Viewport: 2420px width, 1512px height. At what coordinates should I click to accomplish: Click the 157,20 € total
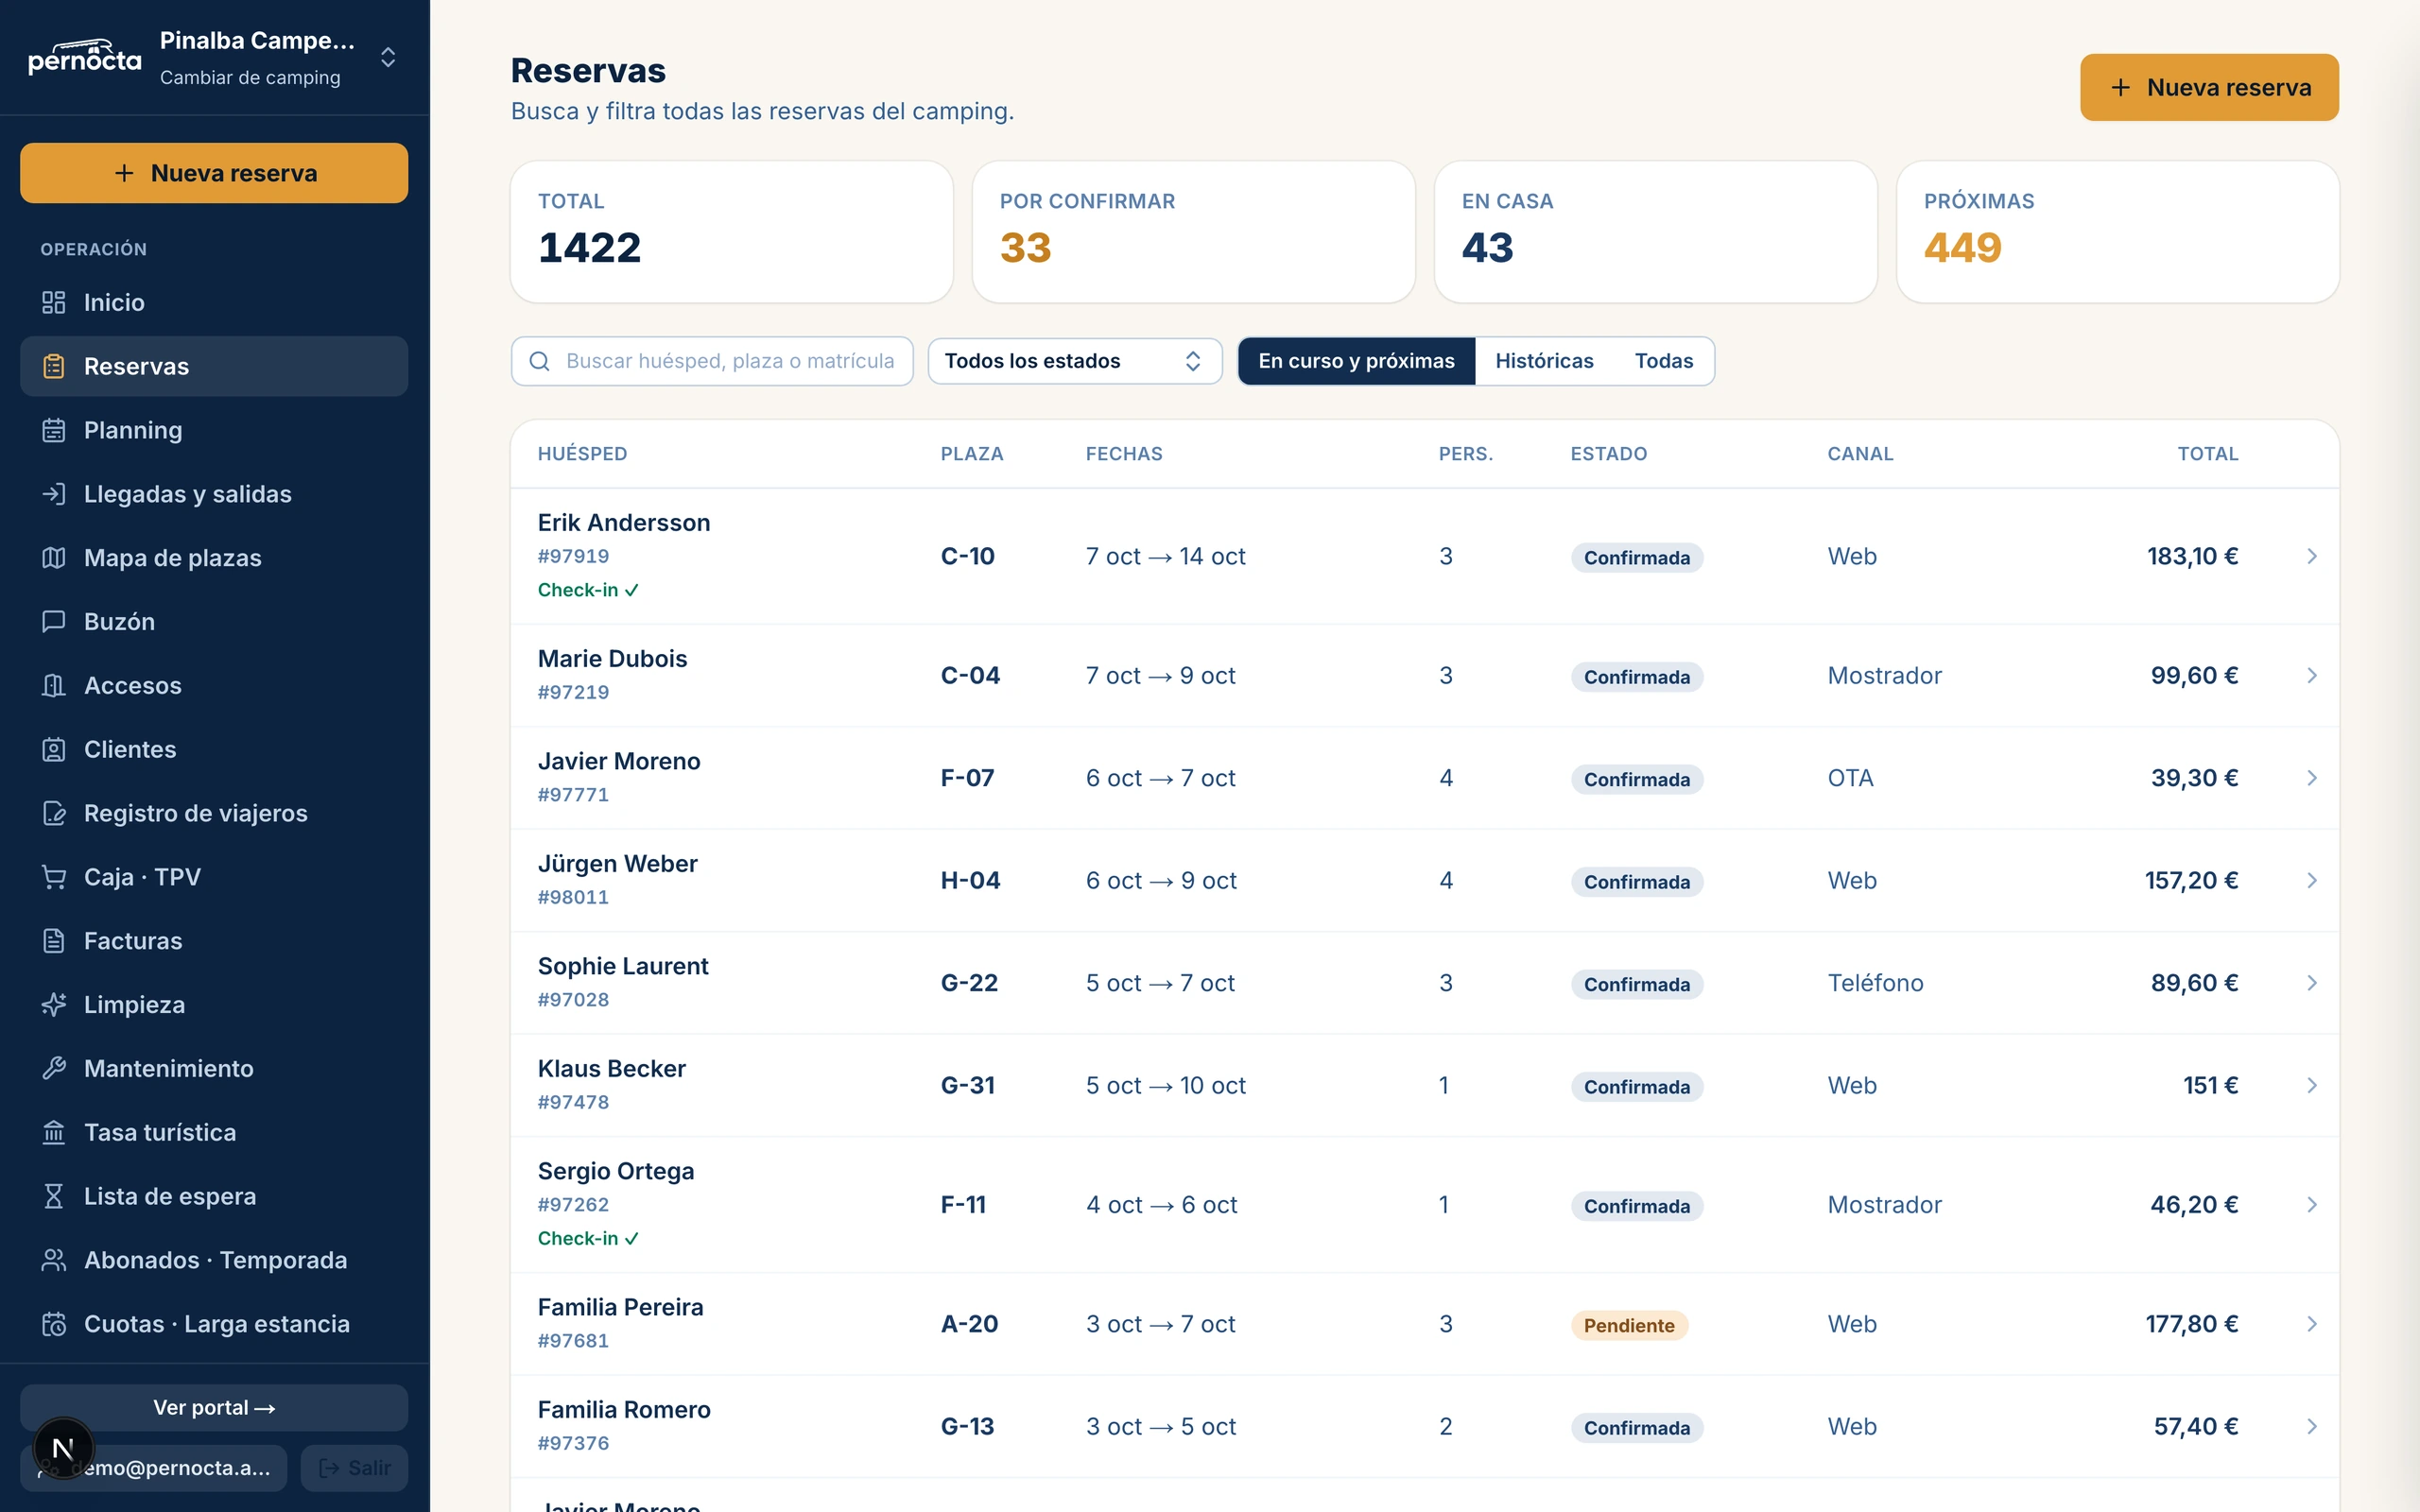pos(2191,881)
